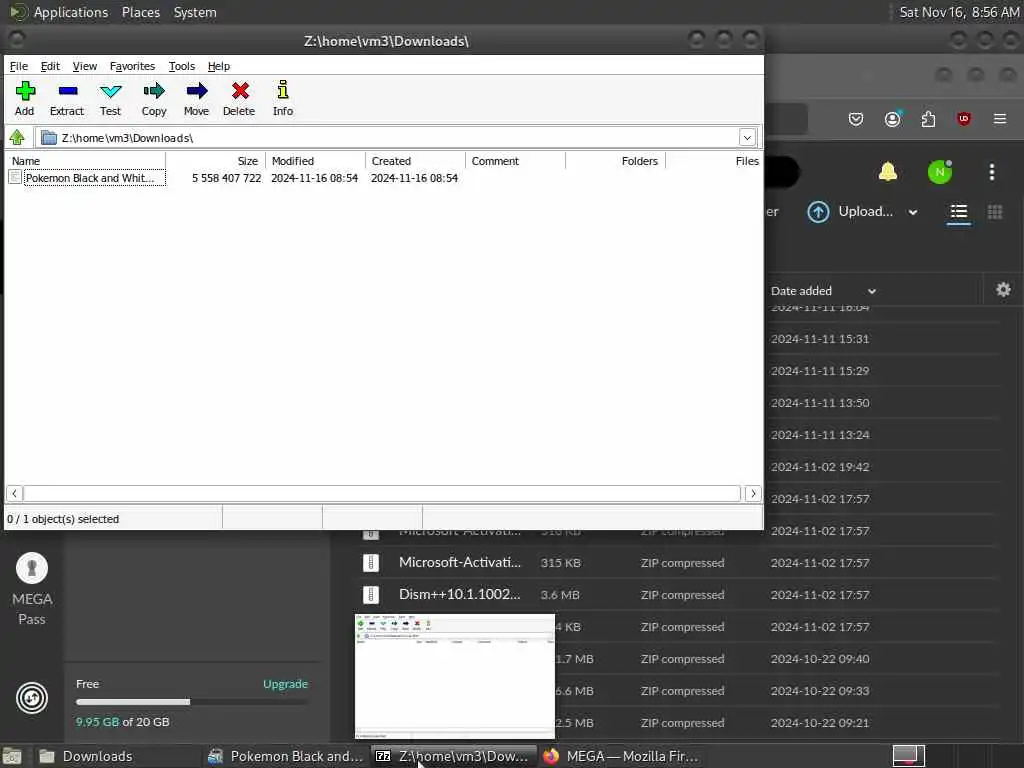1024x768 pixels.
Task: Open the MEGA Upload dropdown arrow
Action: coord(913,212)
